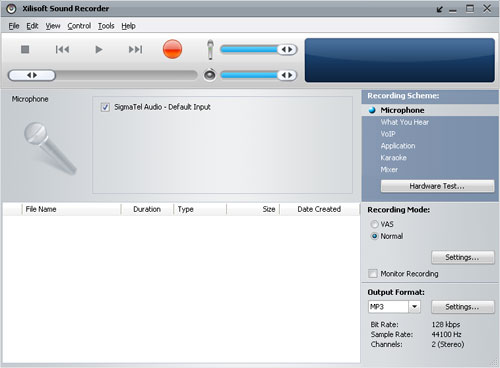Image resolution: width=500 pixels, height=368 pixels.
Task: Click the large microphone illustration
Action: (x=50, y=148)
